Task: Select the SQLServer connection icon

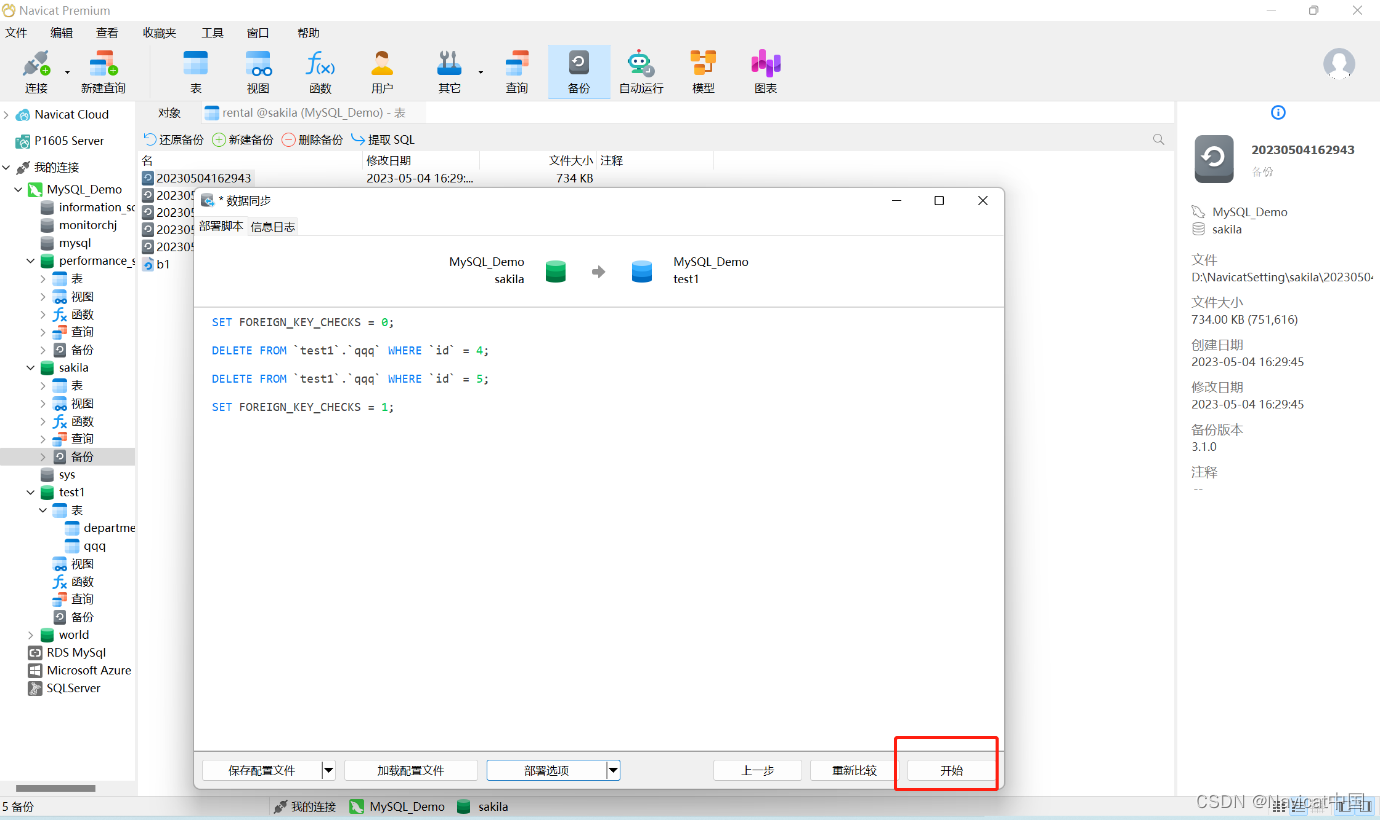Action: pyautogui.click(x=35, y=689)
